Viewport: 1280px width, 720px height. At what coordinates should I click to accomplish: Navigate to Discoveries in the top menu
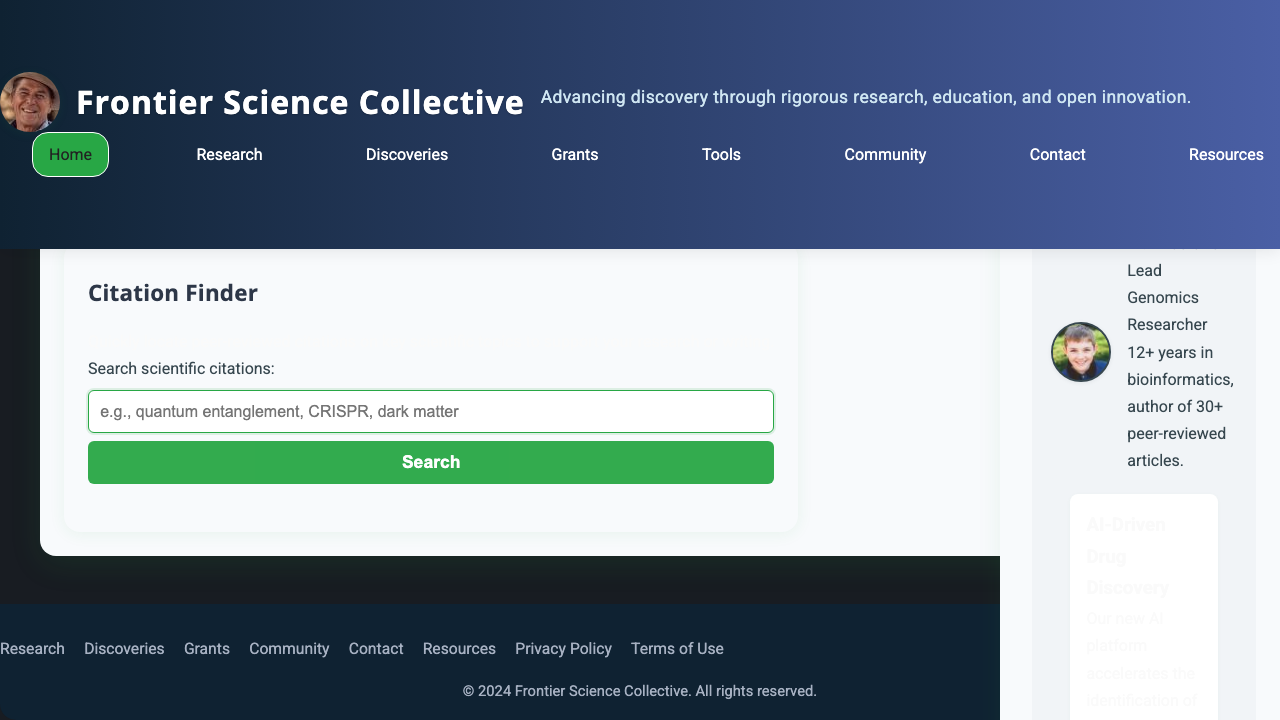[x=407, y=154]
